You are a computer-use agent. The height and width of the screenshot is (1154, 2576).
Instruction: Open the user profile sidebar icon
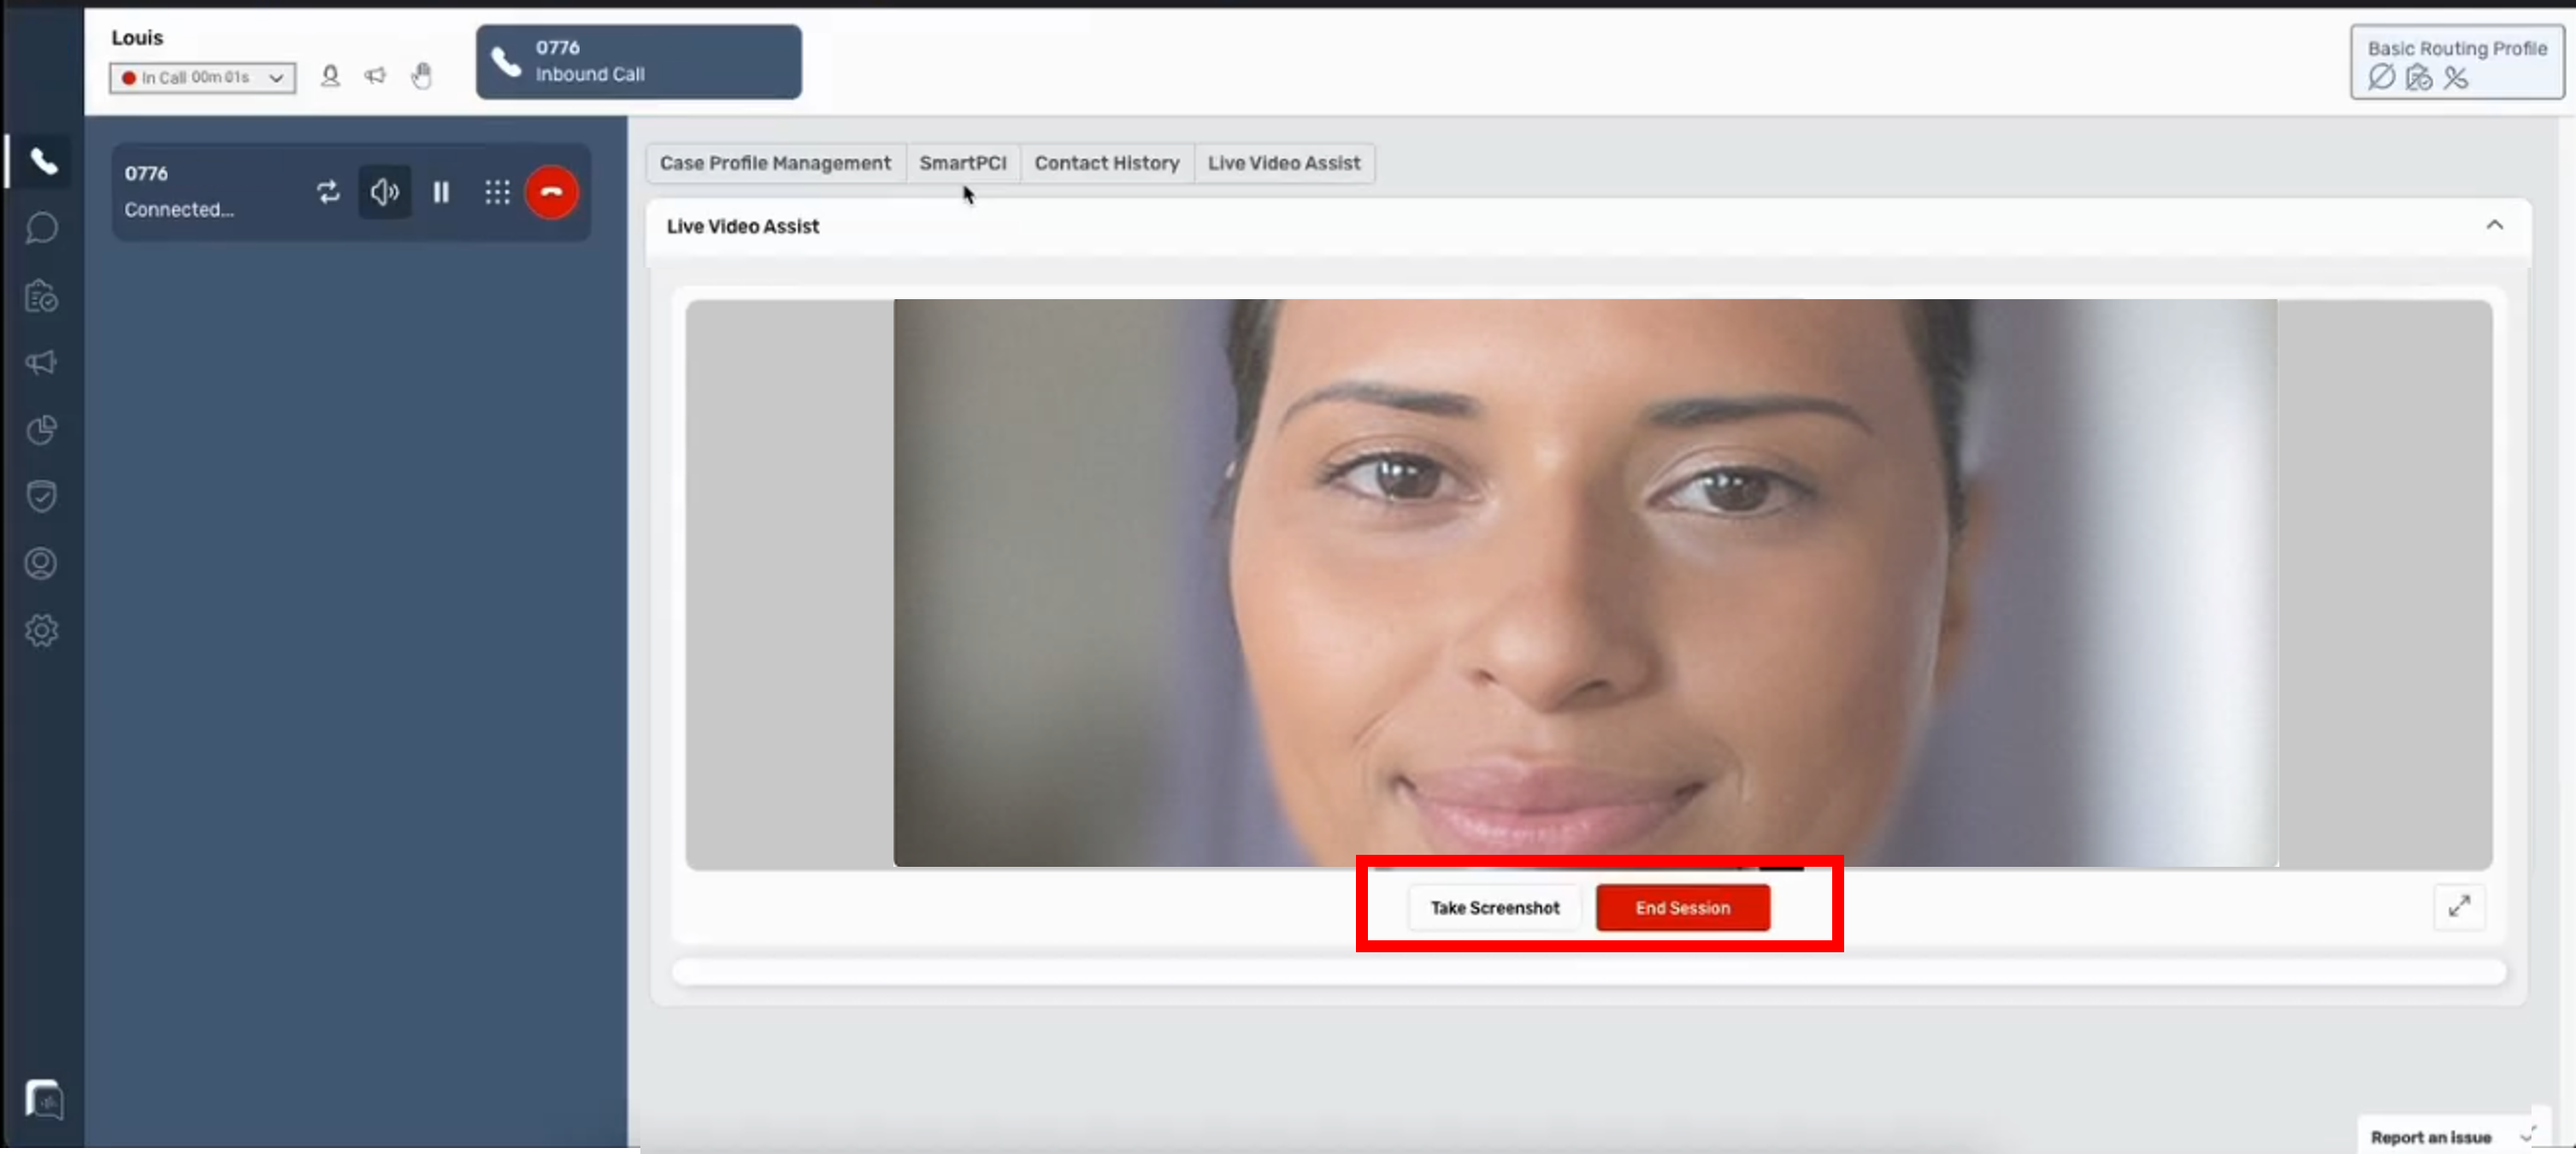click(41, 563)
